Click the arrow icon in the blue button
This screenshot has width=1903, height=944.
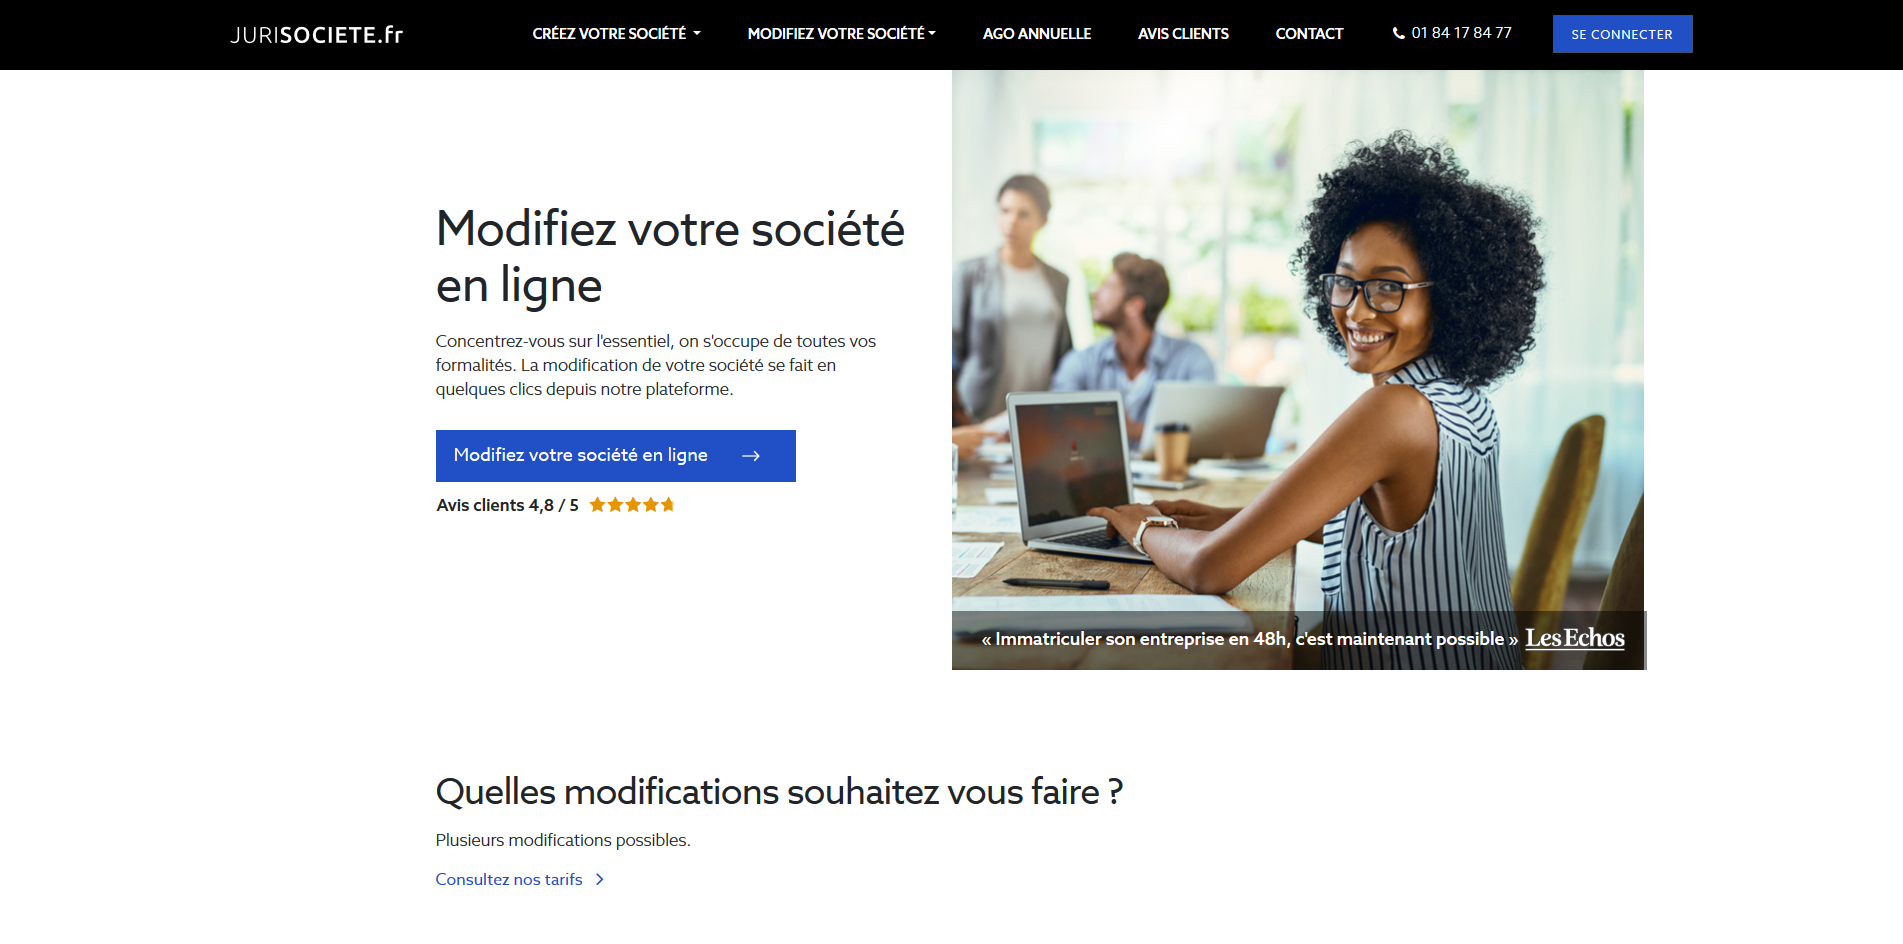(x=751, y=456)
